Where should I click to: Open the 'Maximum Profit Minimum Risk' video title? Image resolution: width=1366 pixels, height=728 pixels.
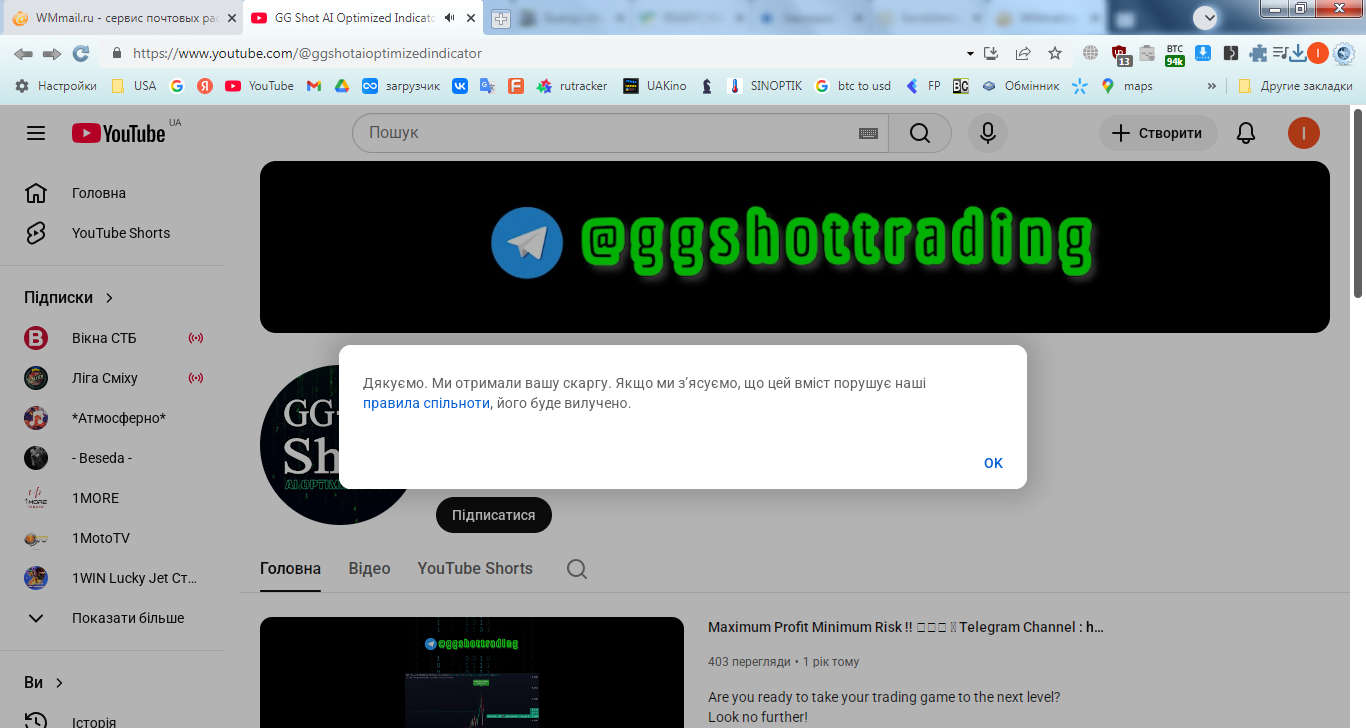906,627
